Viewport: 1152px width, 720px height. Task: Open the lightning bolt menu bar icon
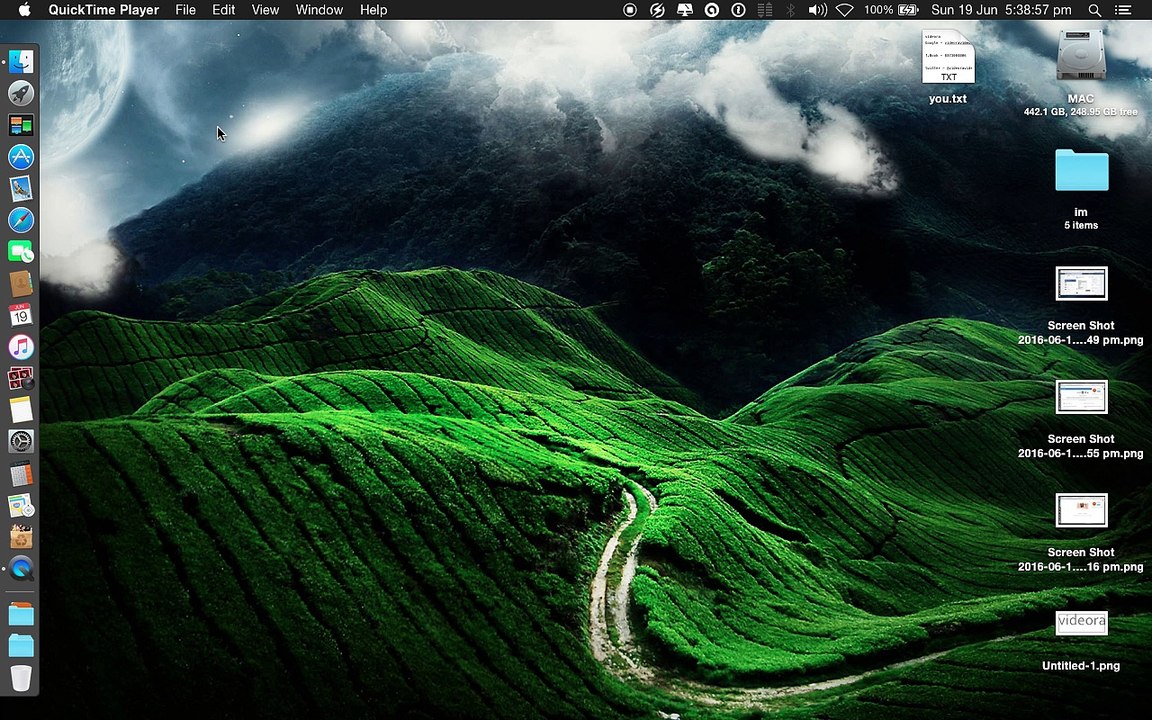658,10
